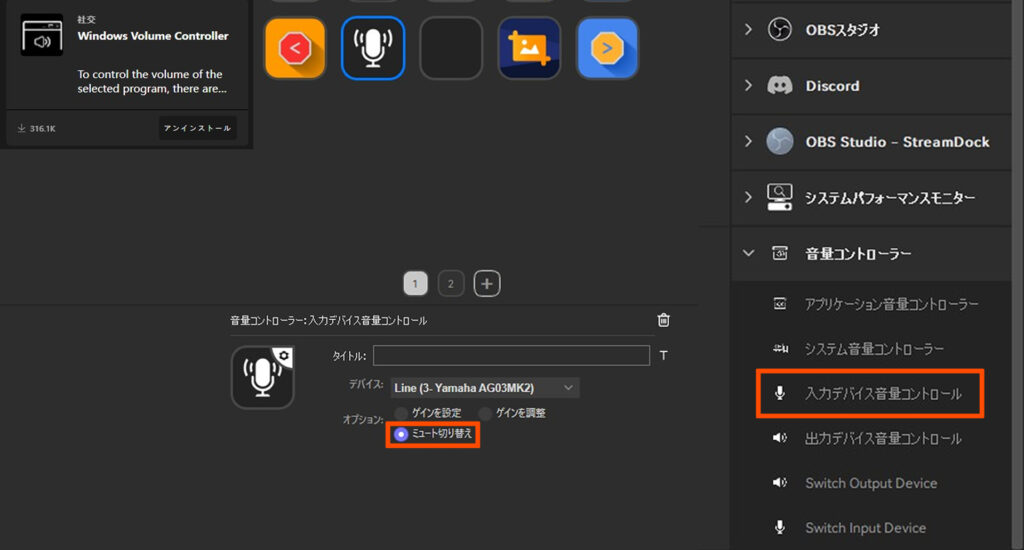The width and height of the screenshot is (1024, 550).
Task: Expand the Discord plugin category
Action: pyautogui.click(x=748, y=86)
